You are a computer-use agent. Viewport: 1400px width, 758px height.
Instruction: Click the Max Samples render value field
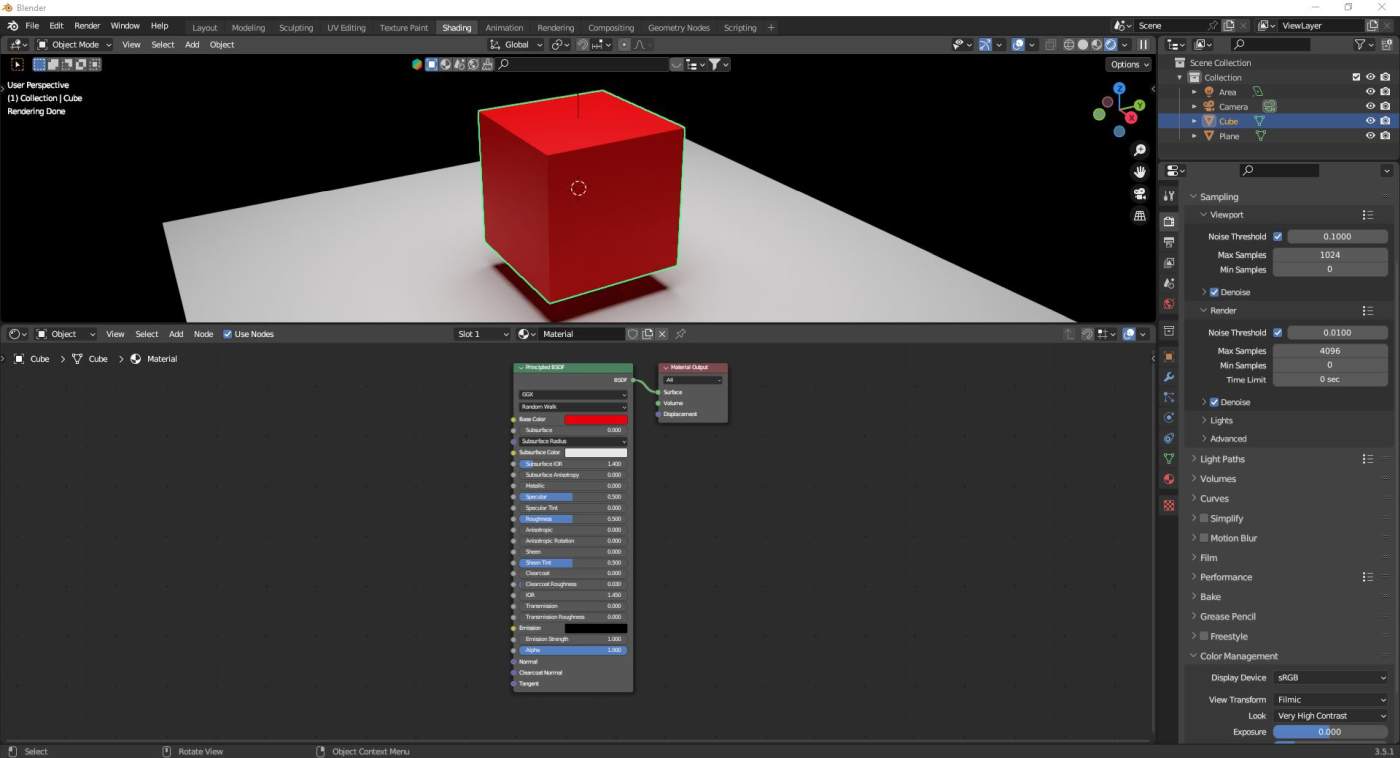(1330, 350)
